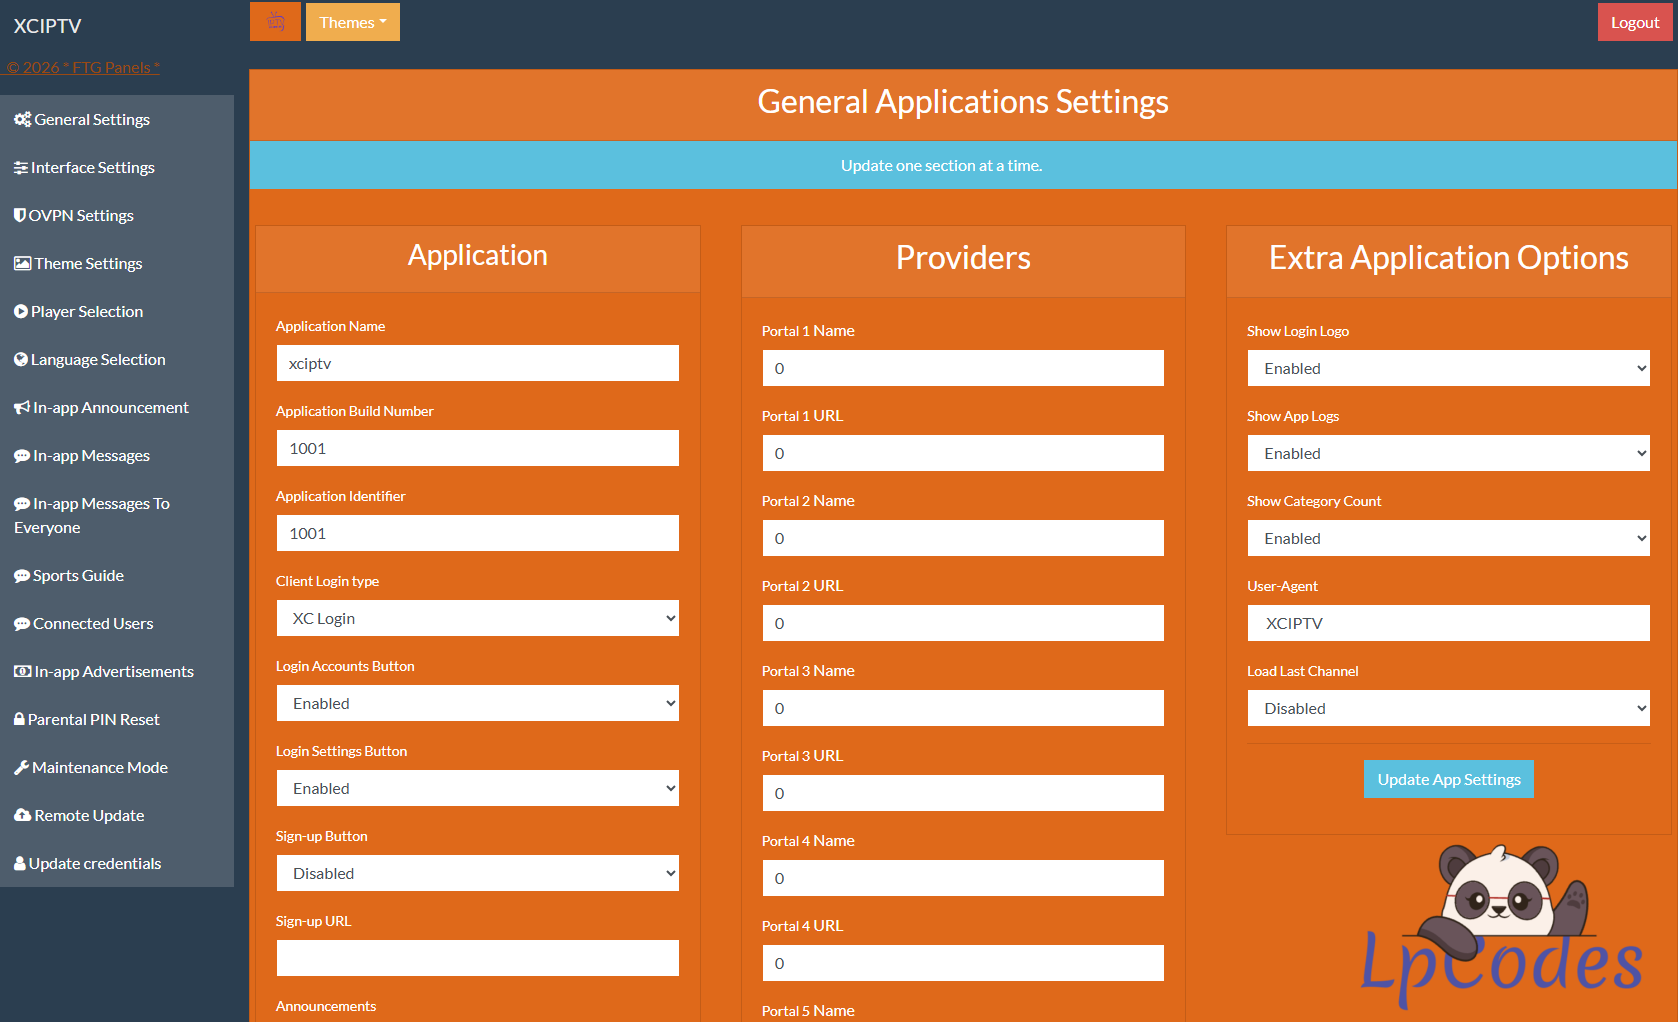Open the Load Last Channel dropdown
The image size is (1678, 1022).
click(1448, 708)
